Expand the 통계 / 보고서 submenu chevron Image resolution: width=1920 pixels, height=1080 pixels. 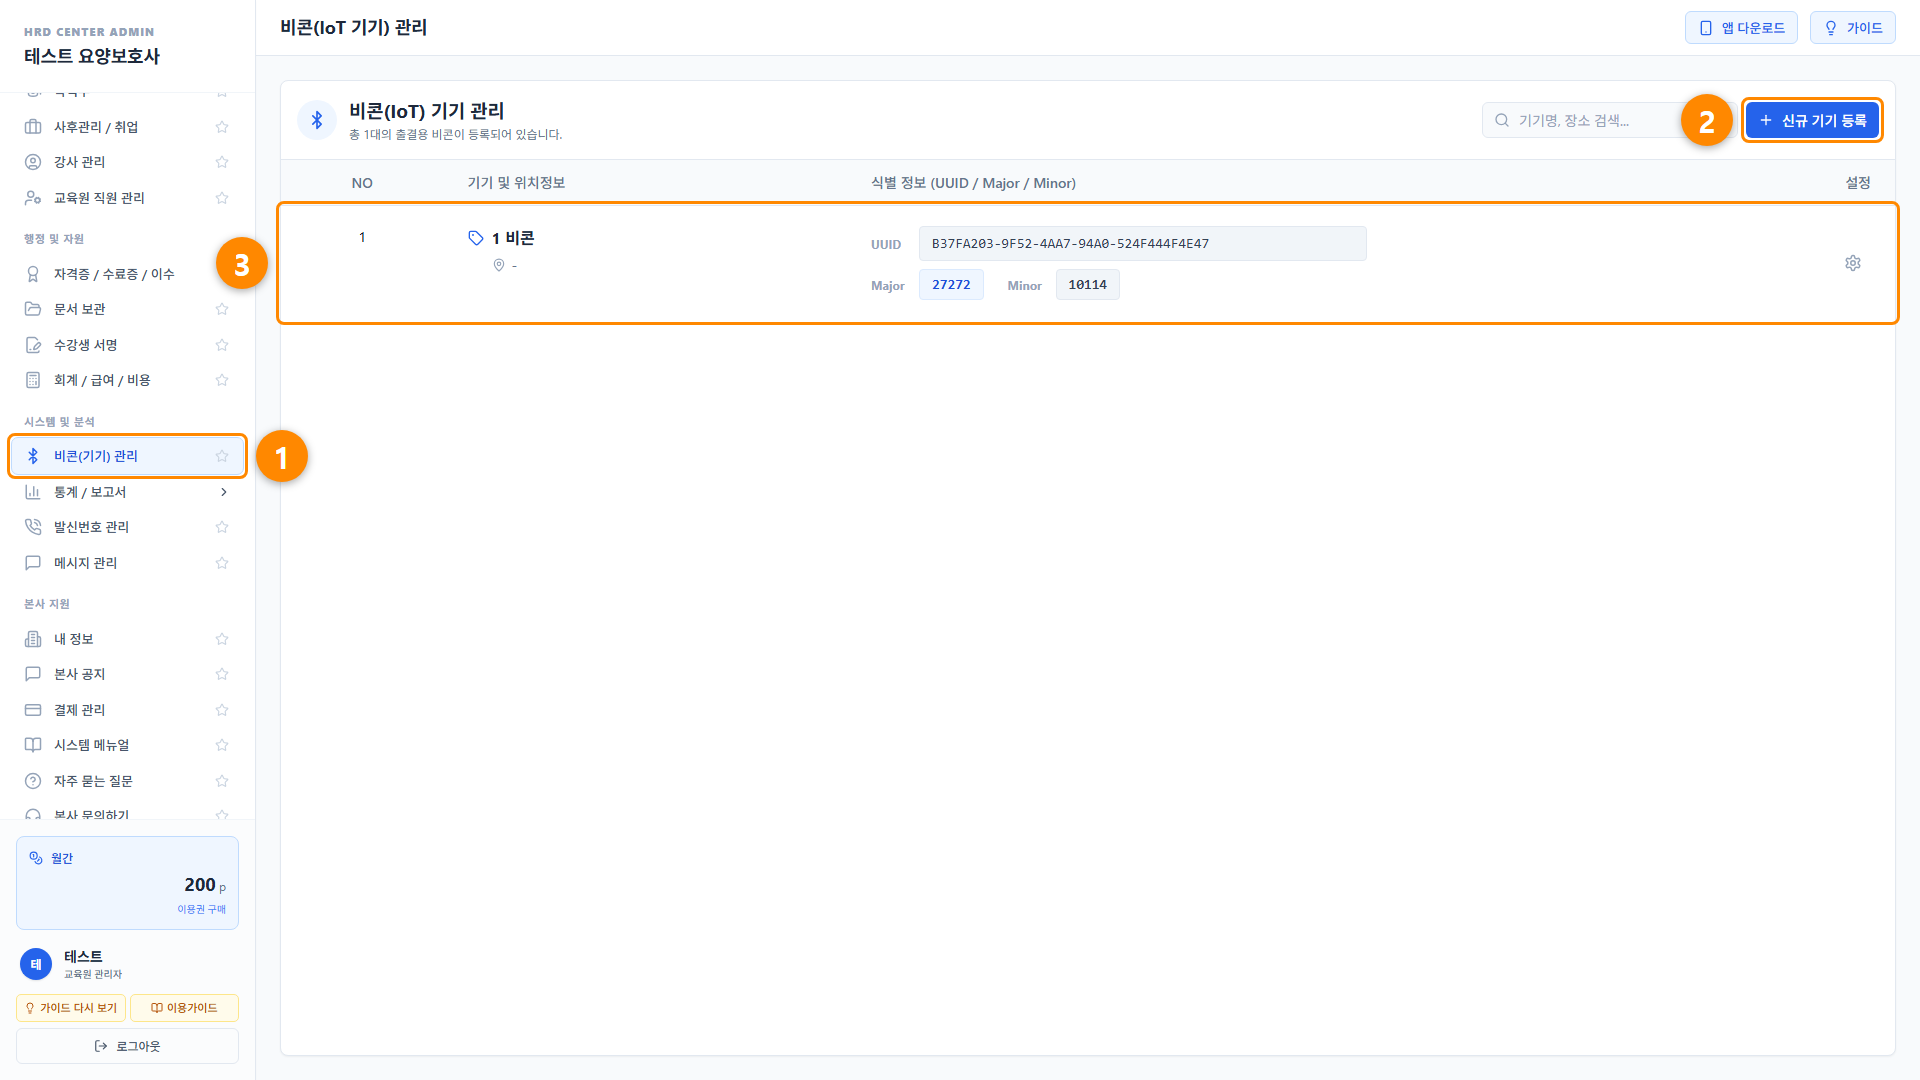223,492
